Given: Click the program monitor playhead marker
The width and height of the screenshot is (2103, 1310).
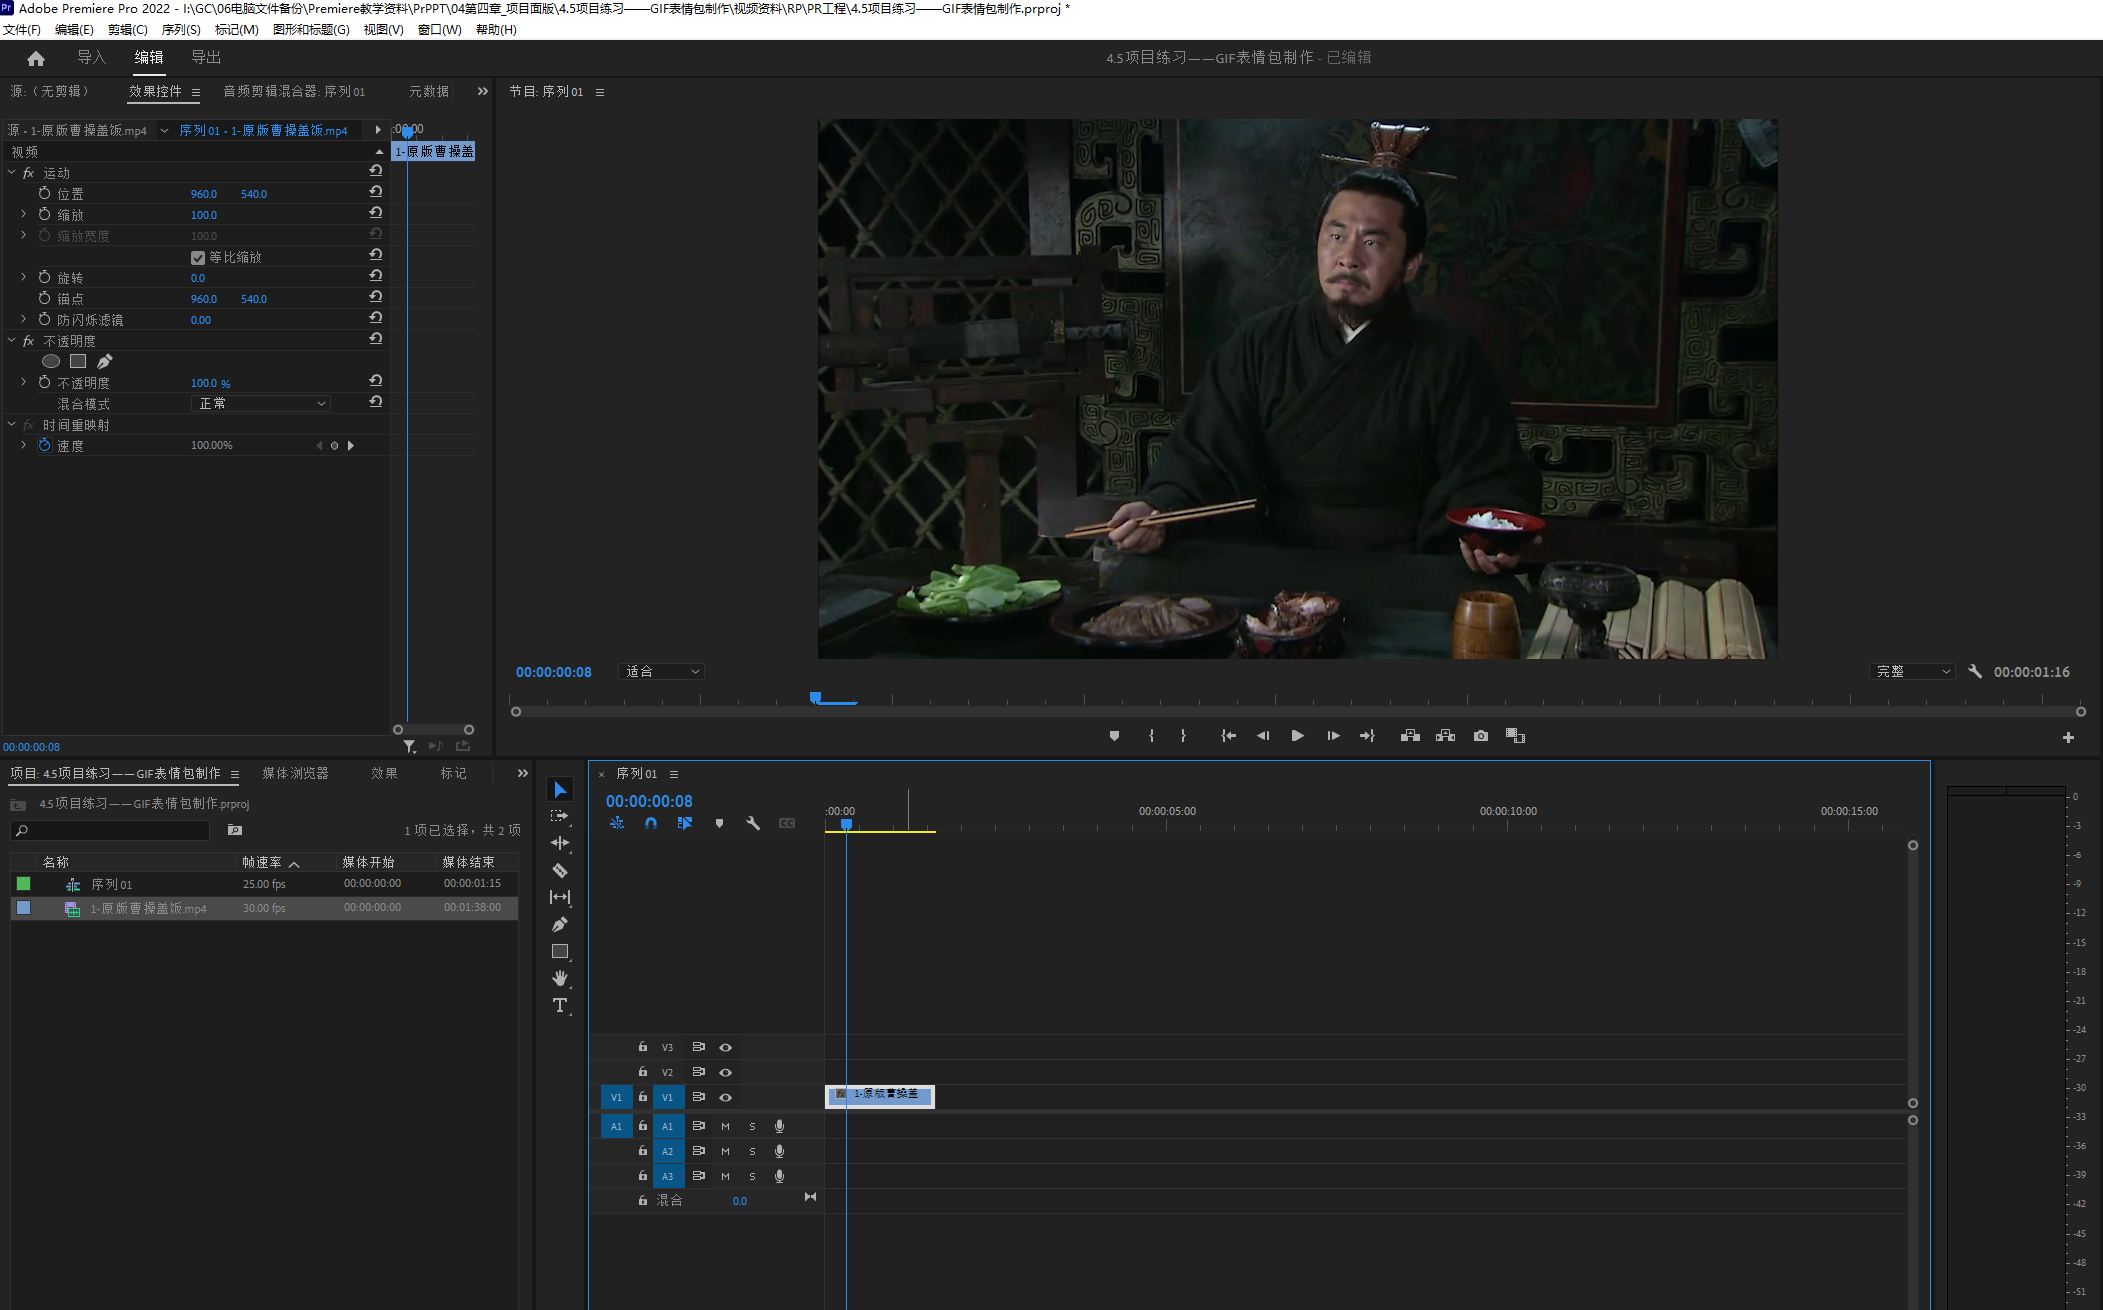Looking at the screenshot, I should 815,697.
